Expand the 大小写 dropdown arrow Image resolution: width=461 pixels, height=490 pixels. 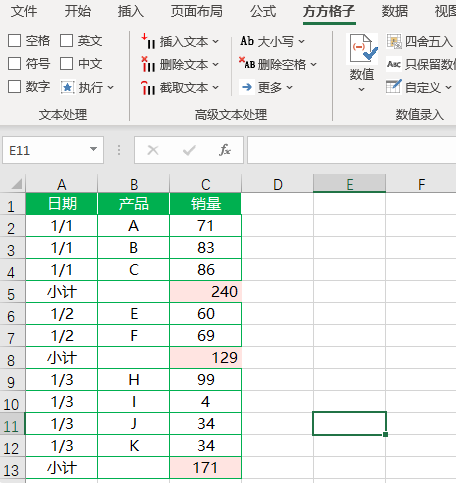(x=301, y=42)
